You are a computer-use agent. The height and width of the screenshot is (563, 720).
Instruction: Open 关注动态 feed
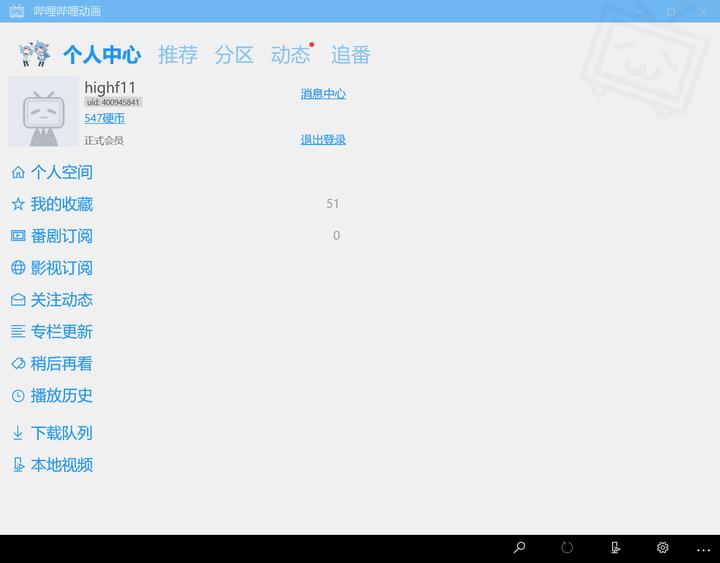(62, 300)
